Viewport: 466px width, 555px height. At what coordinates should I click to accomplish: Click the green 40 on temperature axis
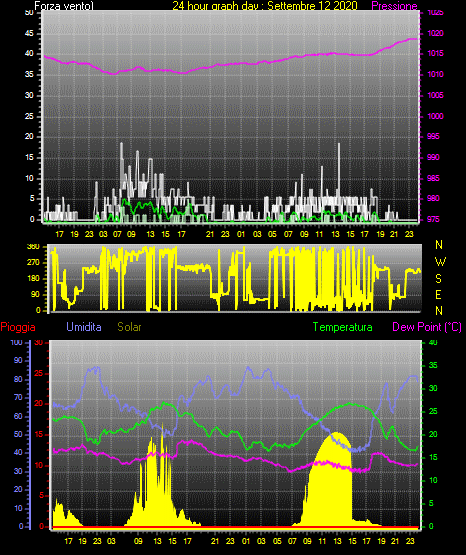(x=433, y=342)
